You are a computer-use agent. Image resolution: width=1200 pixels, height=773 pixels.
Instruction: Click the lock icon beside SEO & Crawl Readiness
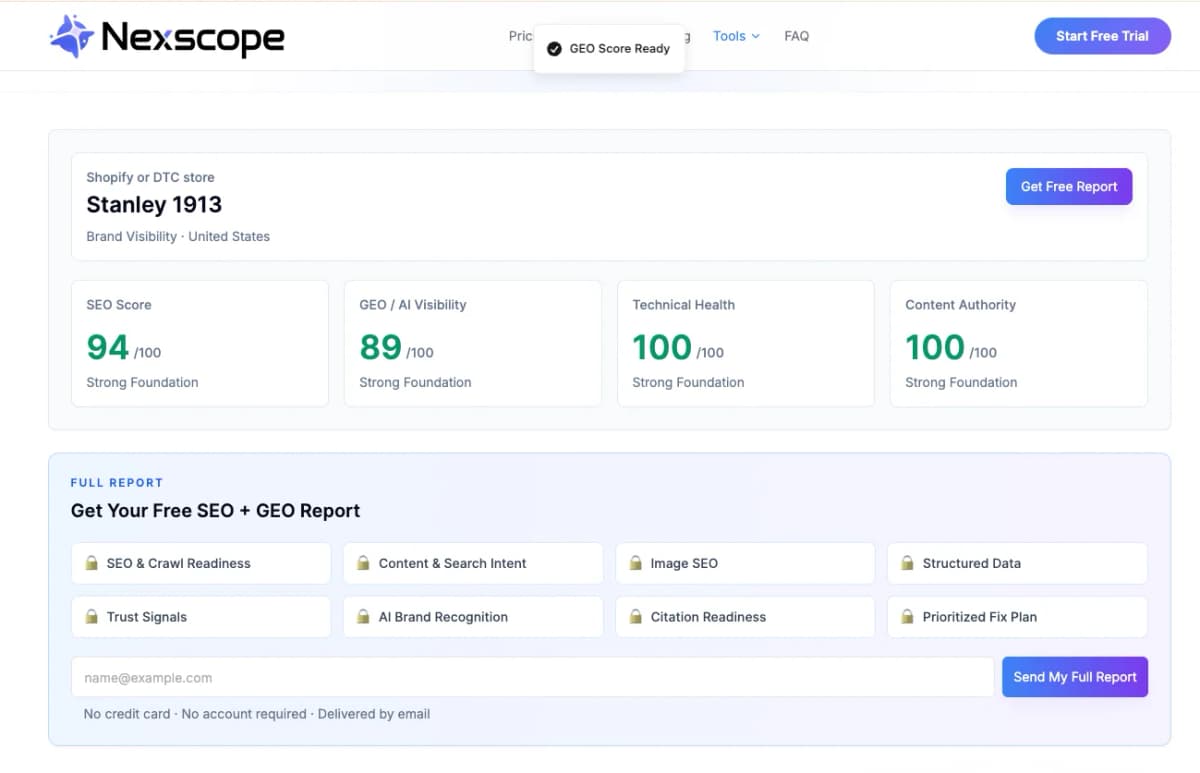click(x=91, y=563)
